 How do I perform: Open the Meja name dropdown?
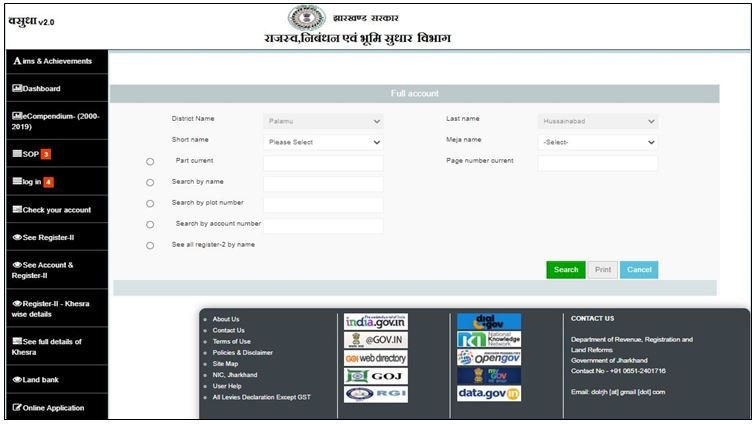point(597,142)
